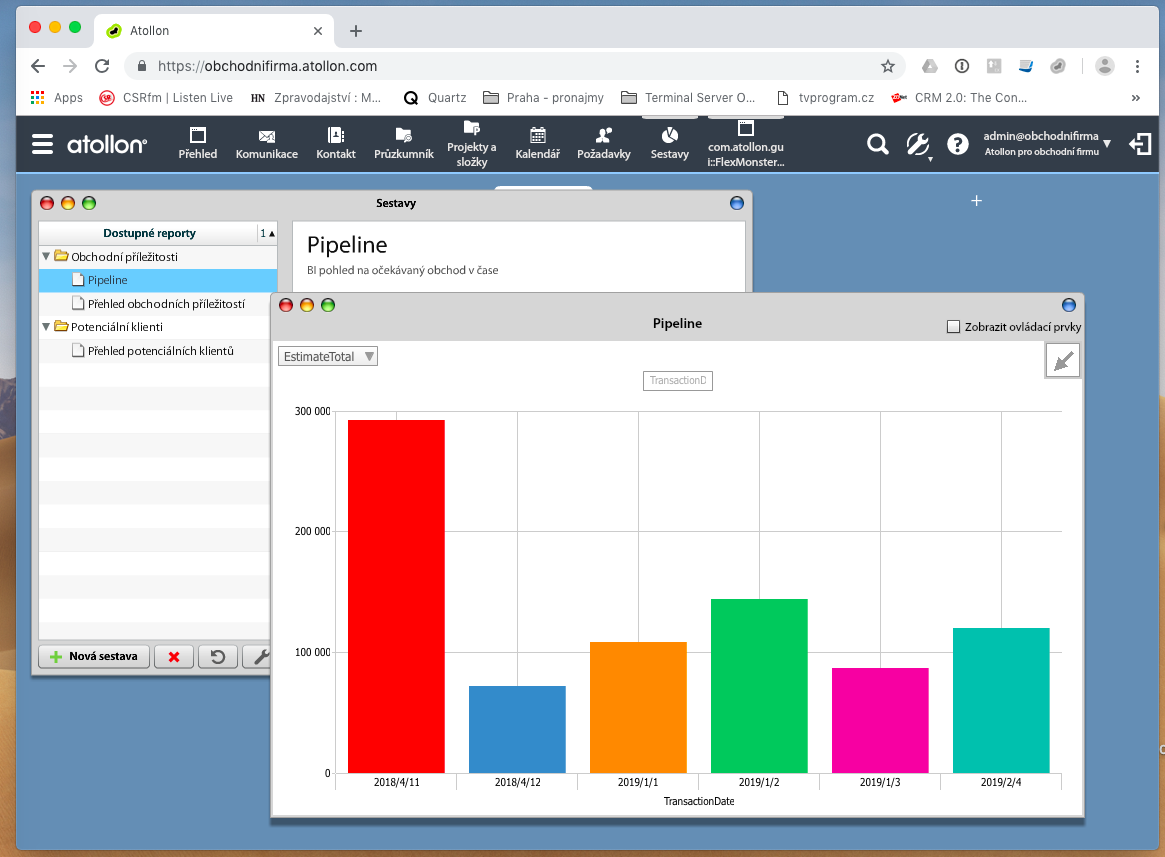The image size is (1165, 857).
Task: Open the help question mark icon
Action: (x=958, y=145)
